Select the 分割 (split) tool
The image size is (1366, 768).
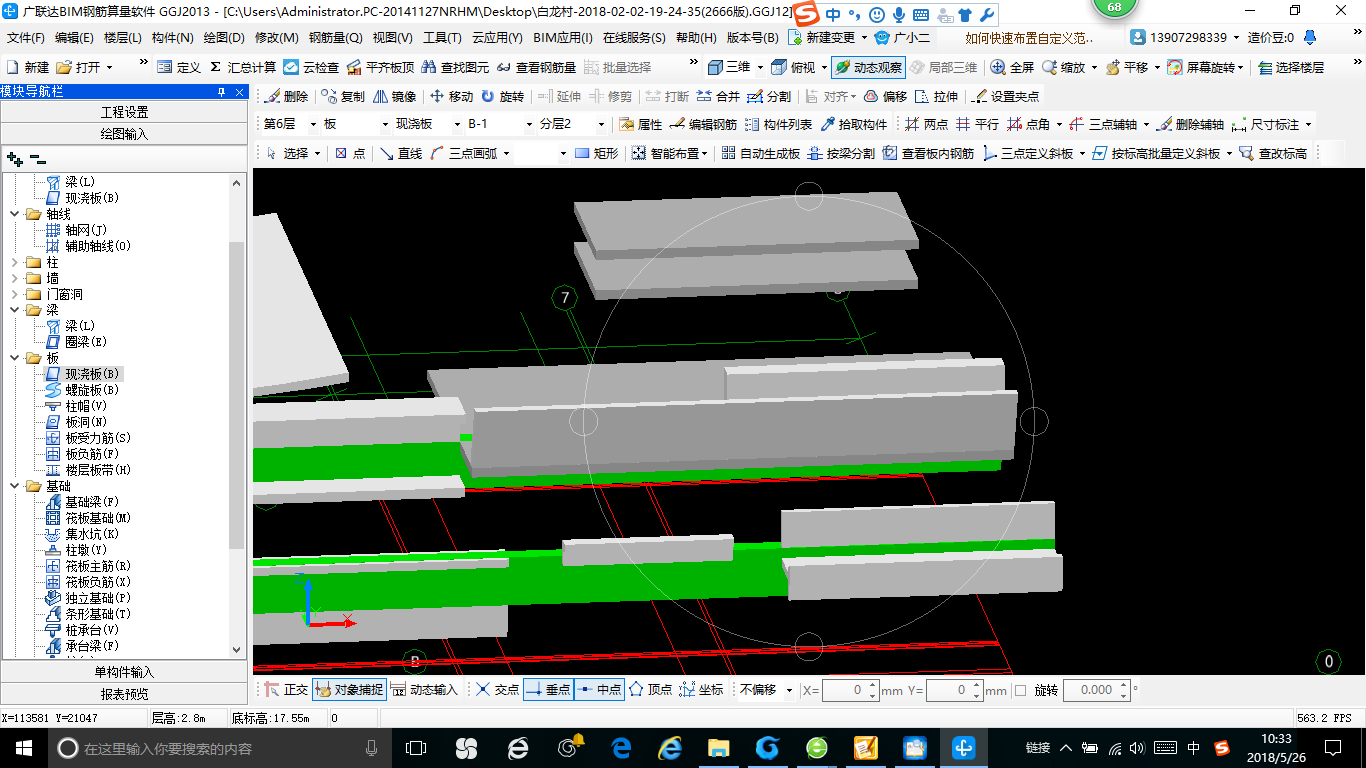pyautogui.click(x=769, y=97)
